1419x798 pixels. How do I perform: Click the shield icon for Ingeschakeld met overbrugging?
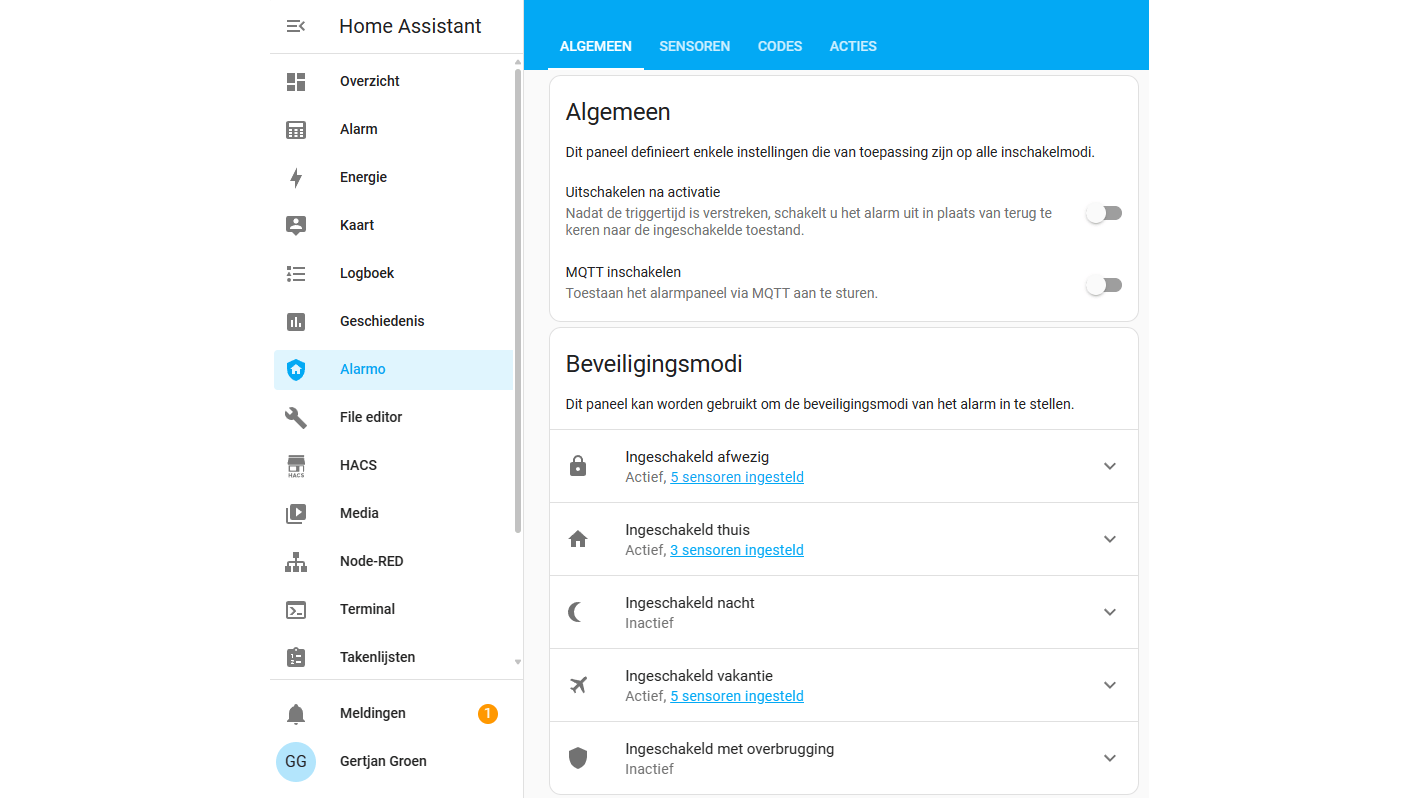click(x=578, y=758)
